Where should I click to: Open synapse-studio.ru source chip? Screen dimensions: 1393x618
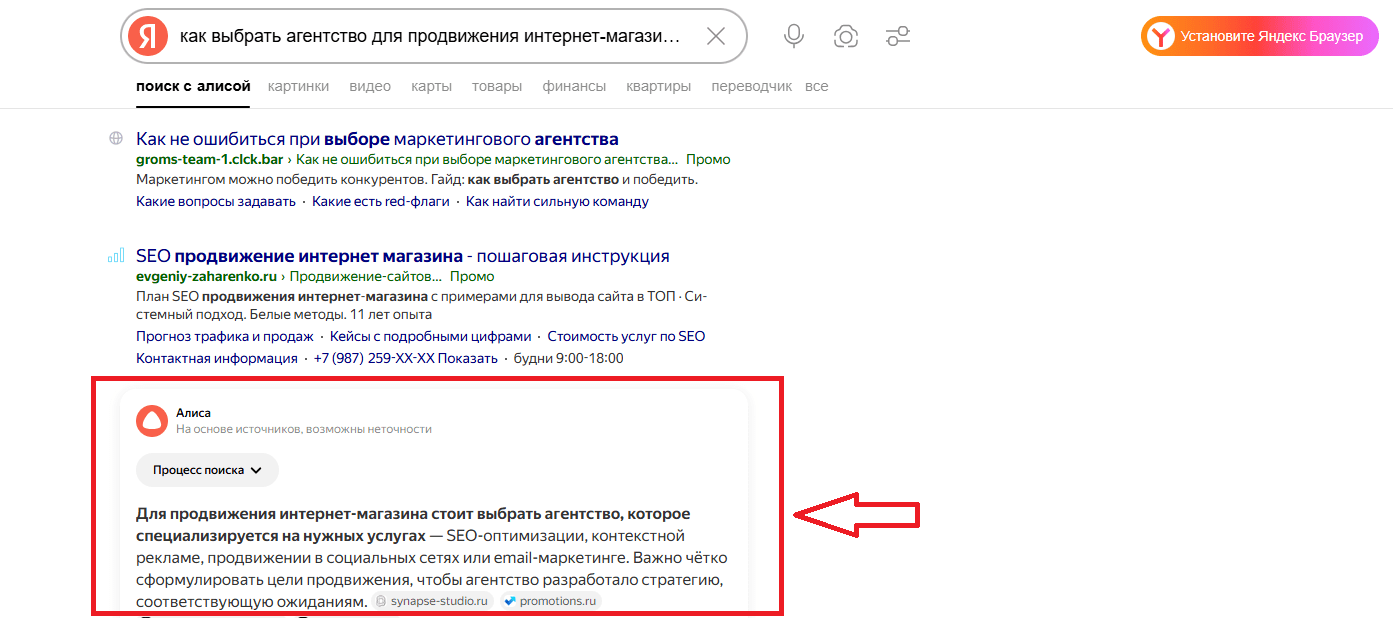[432, 601]
